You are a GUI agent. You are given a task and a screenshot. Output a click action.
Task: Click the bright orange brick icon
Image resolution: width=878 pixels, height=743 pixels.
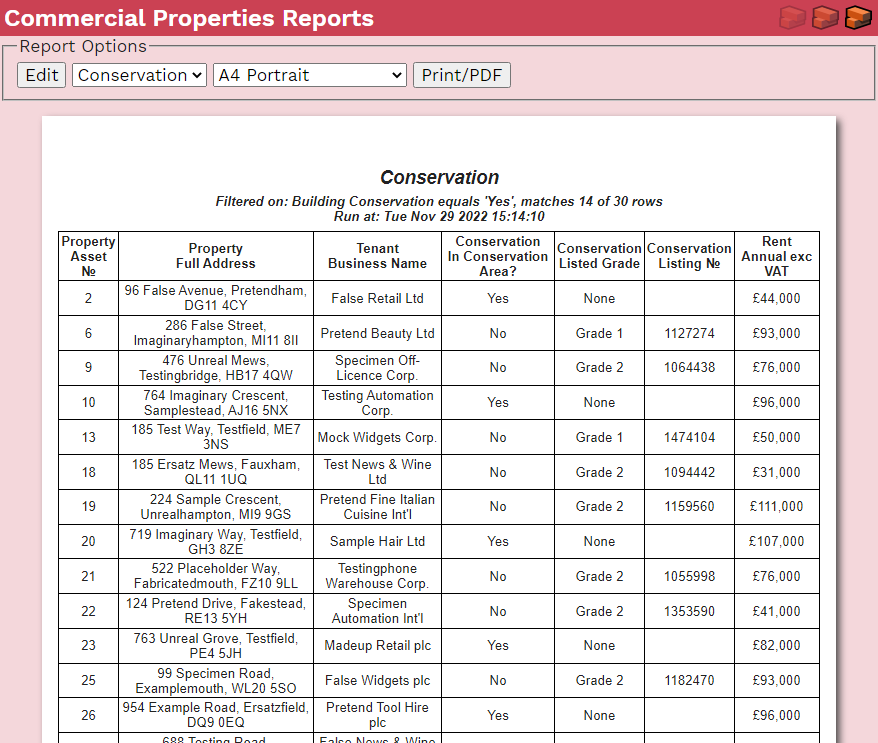[x=858, y=18]
